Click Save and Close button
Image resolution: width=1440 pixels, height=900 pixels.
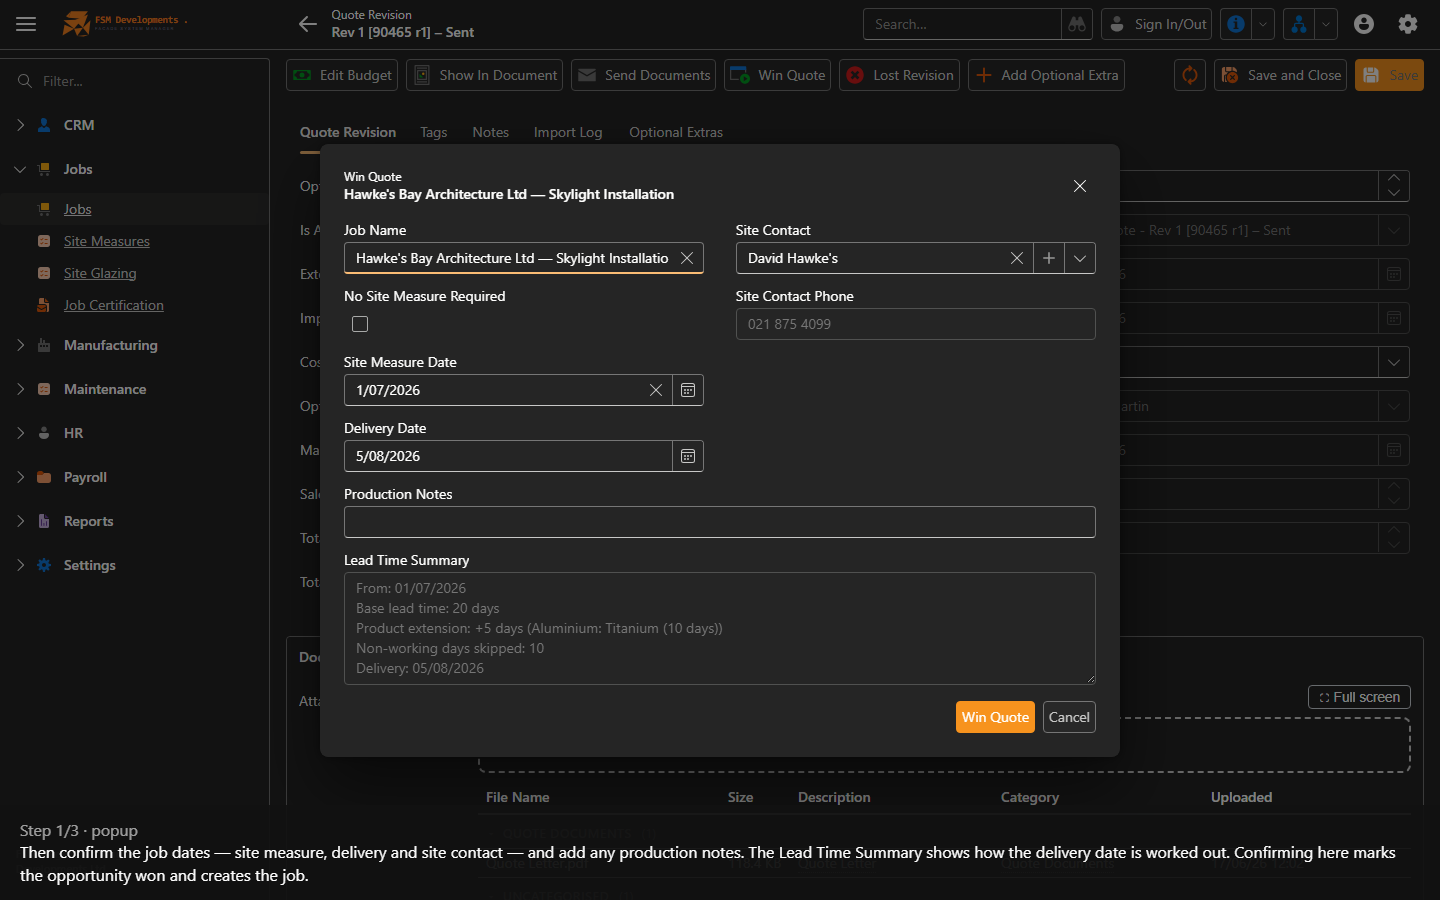pyautogui.click(x=1281, y=75)
